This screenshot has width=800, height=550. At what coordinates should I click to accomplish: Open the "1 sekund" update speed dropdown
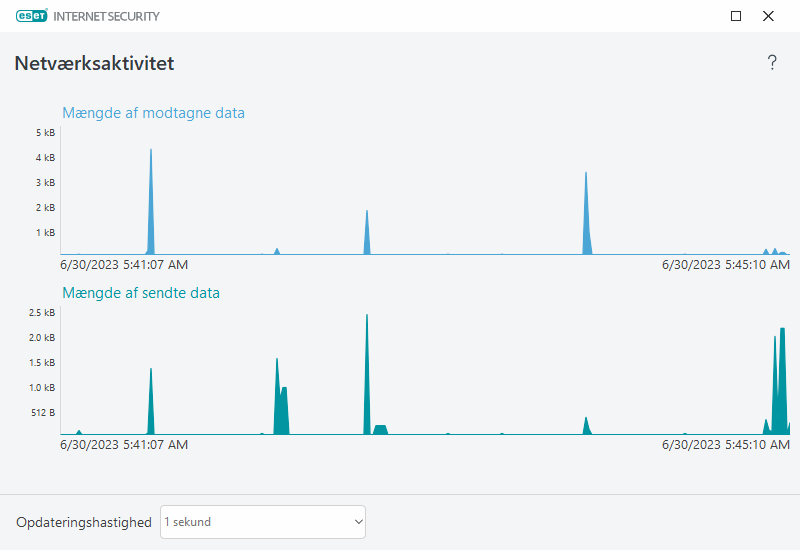click(262, 522)
